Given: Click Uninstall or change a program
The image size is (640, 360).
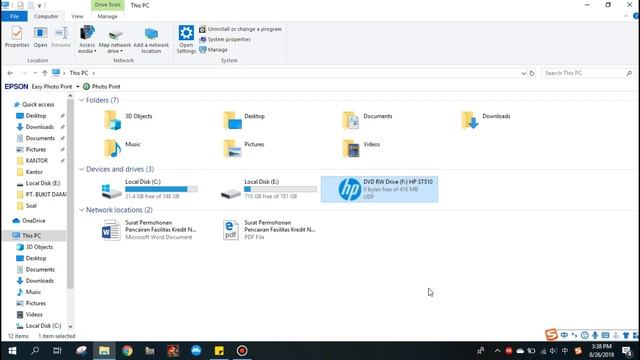Looking at the screenshot, I should pos(240,29).
